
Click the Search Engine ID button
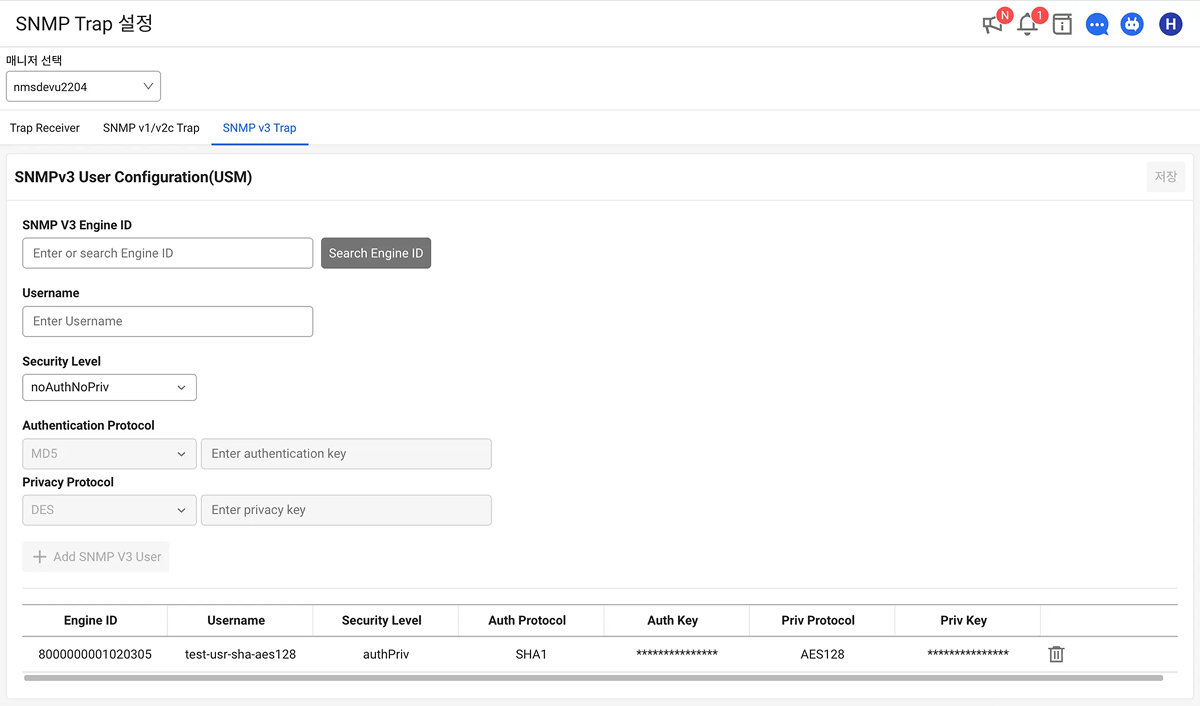point(376,253)
